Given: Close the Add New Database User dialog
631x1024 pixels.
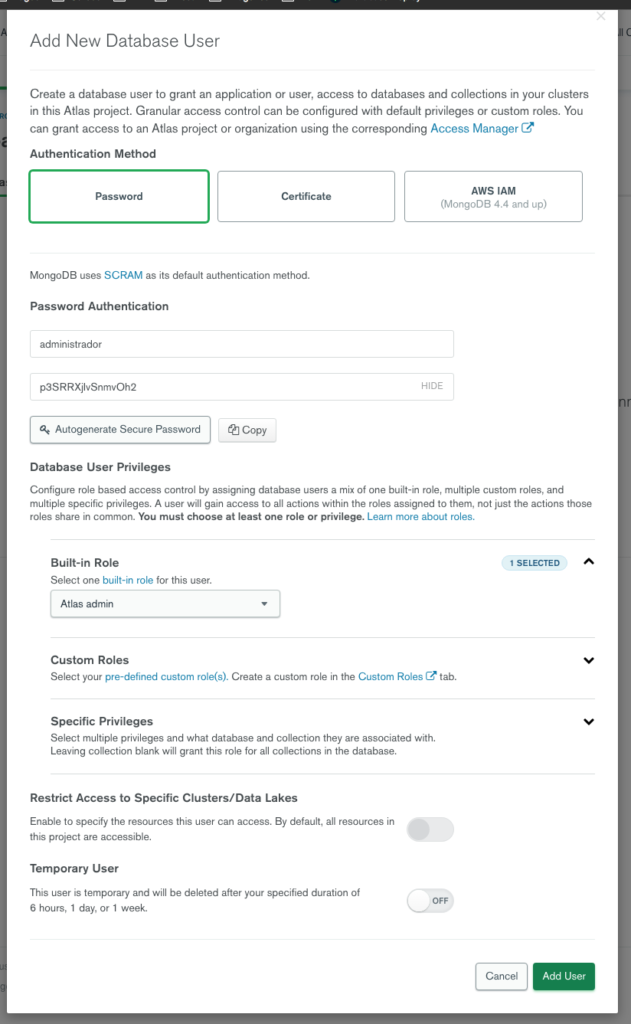Looking at the screenshot, I should click(601, 16).
